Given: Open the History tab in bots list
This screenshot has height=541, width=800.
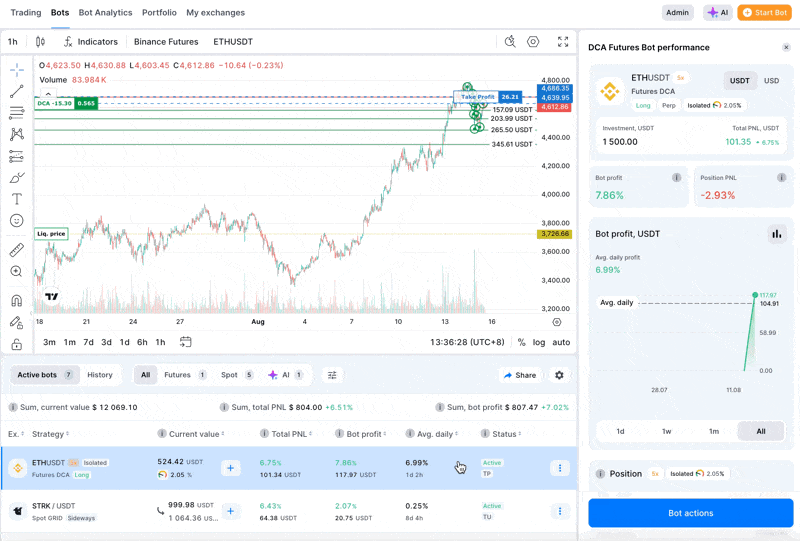Looking at the screenshot, I should pyautogui.click(x=100, y=375).
